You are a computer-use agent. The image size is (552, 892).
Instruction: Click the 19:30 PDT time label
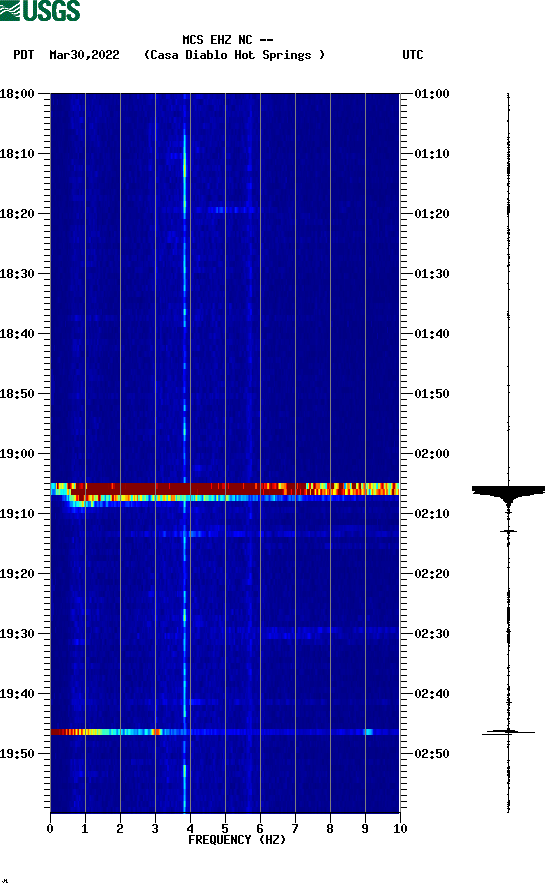click(17, 634)
